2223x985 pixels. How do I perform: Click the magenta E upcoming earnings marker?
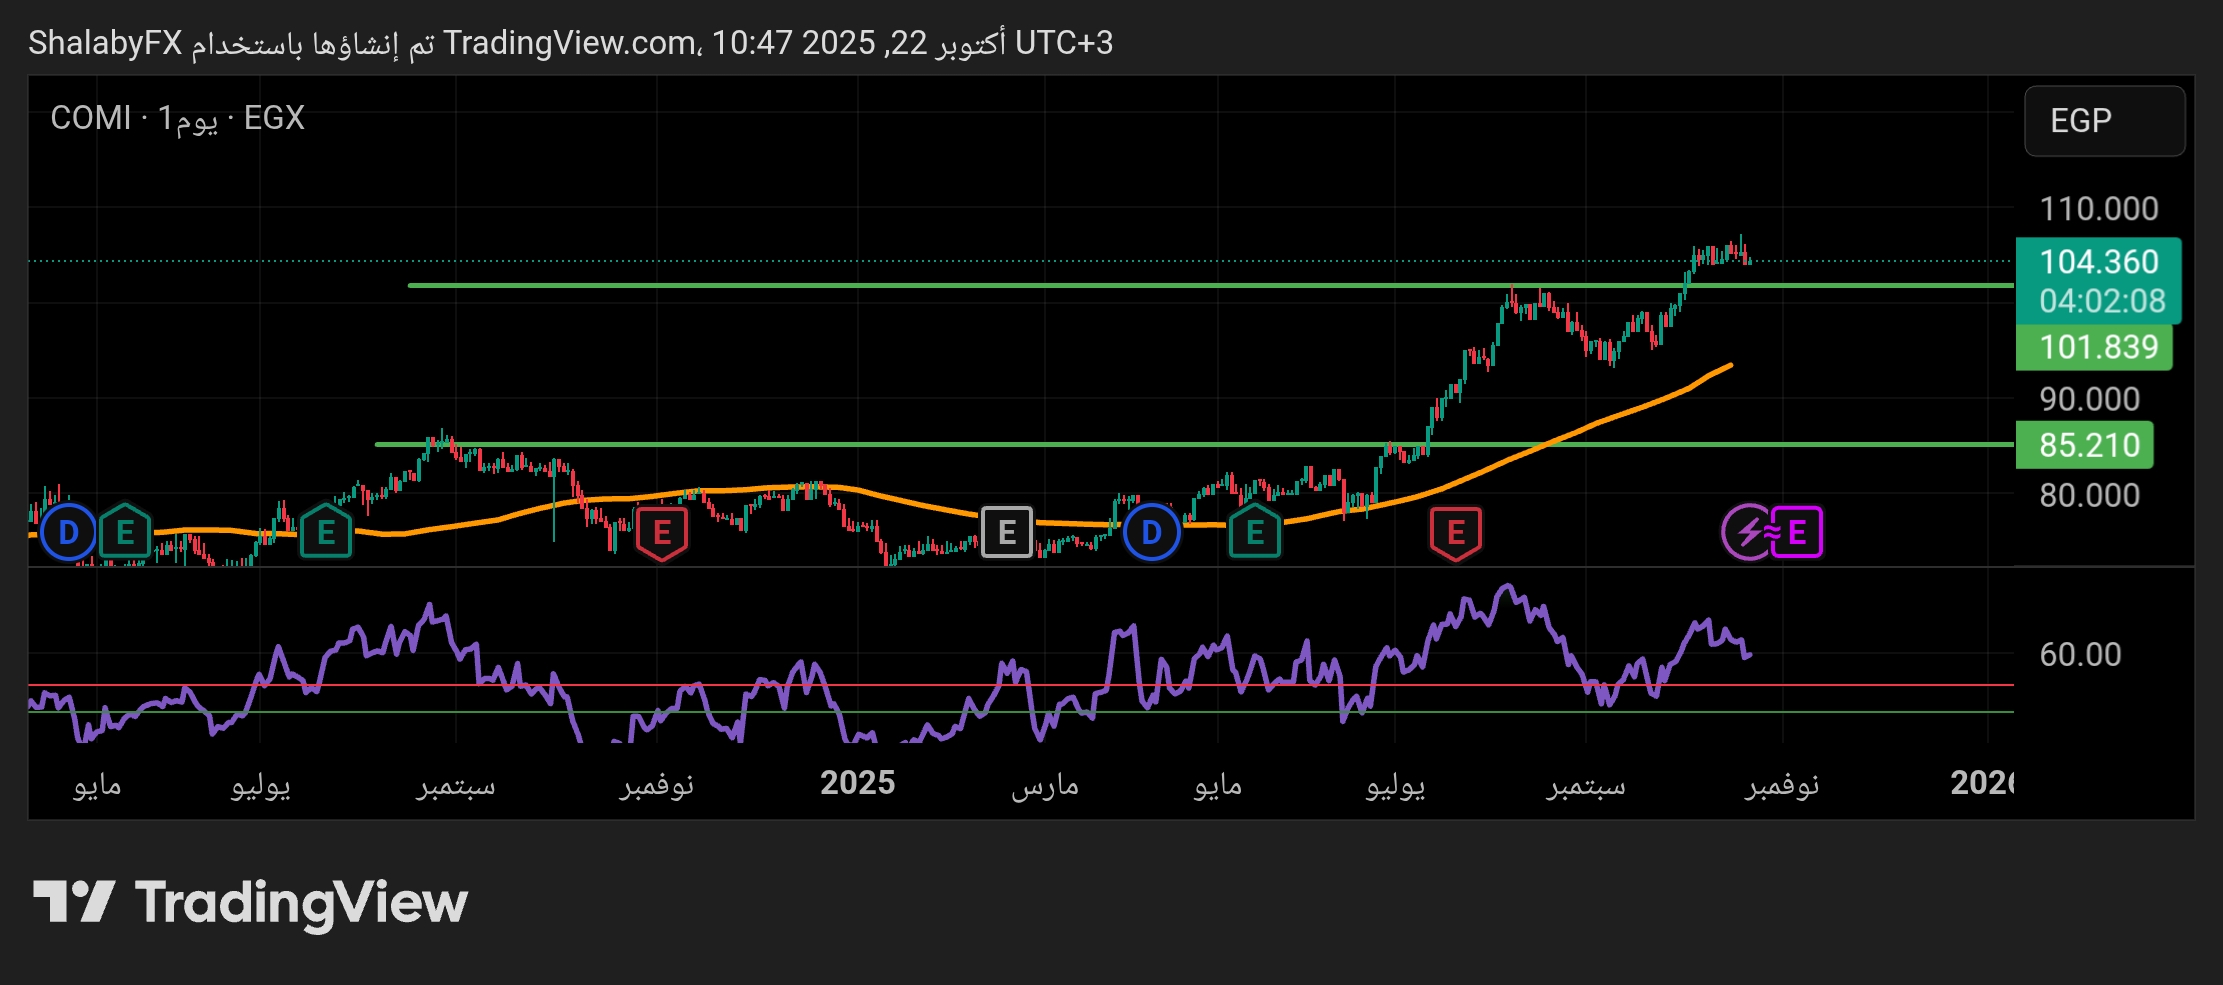pyautogui.click(x=1798, y=532)
